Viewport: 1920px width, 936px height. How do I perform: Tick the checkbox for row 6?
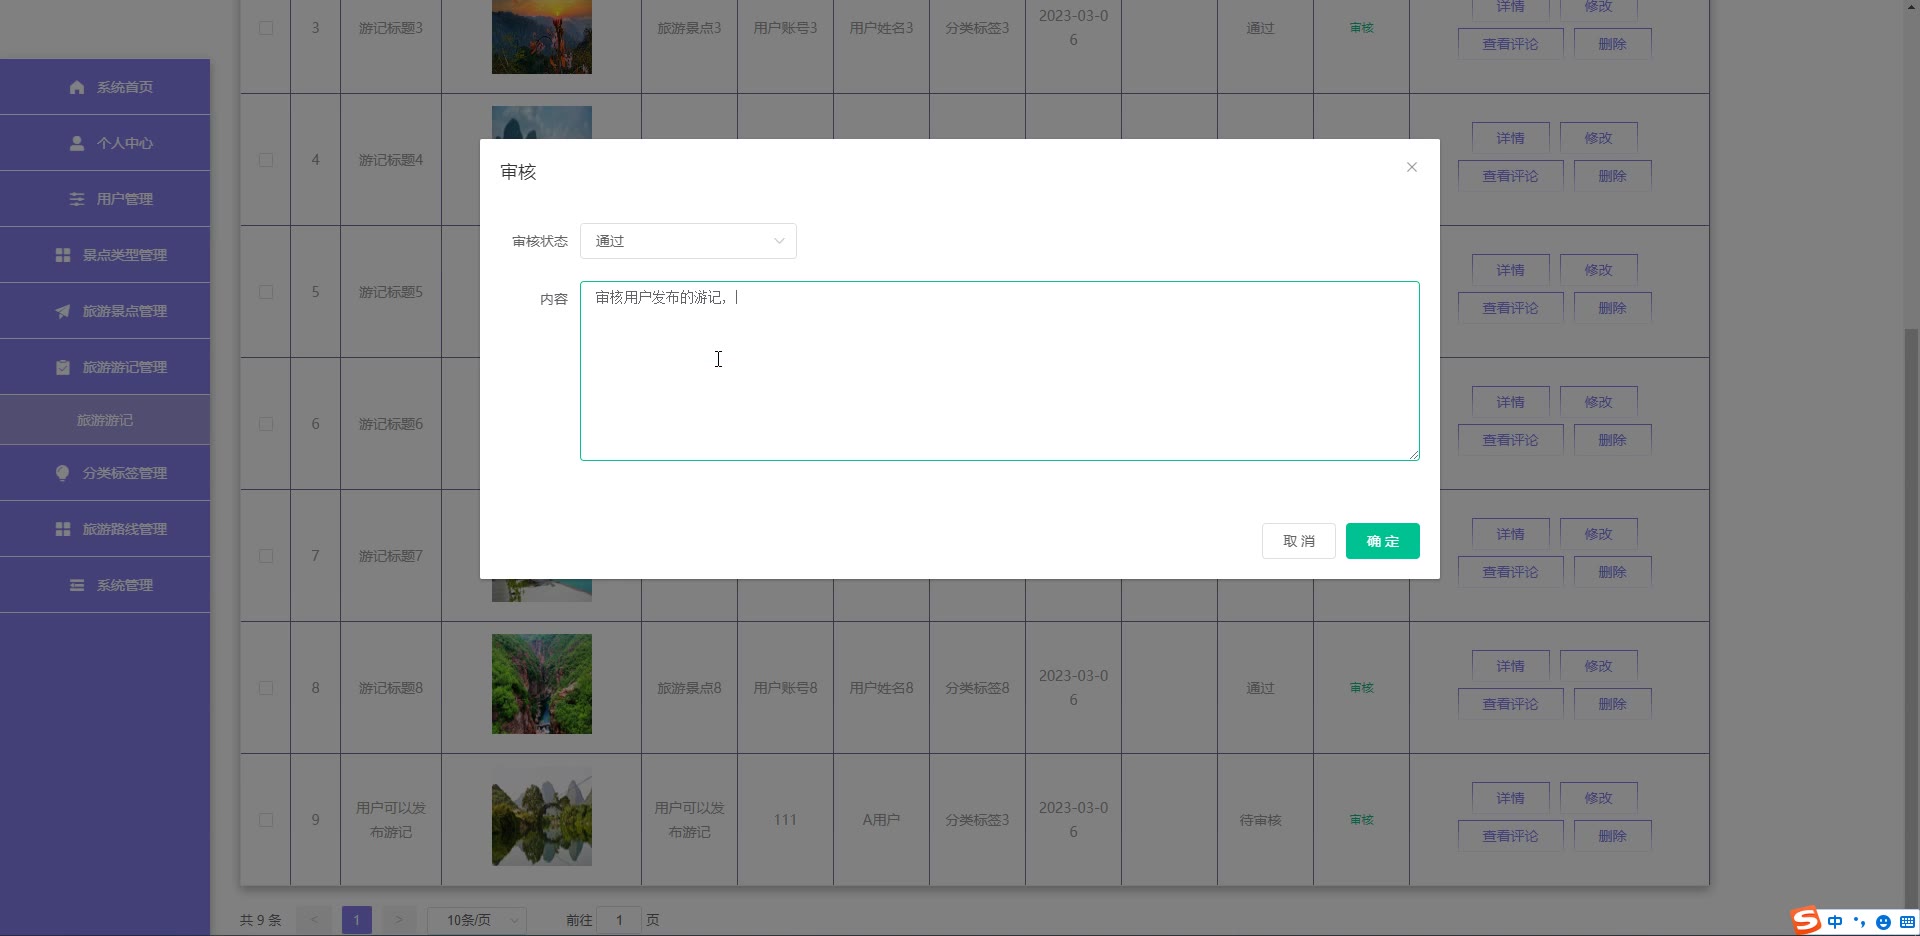coord(266,424)
